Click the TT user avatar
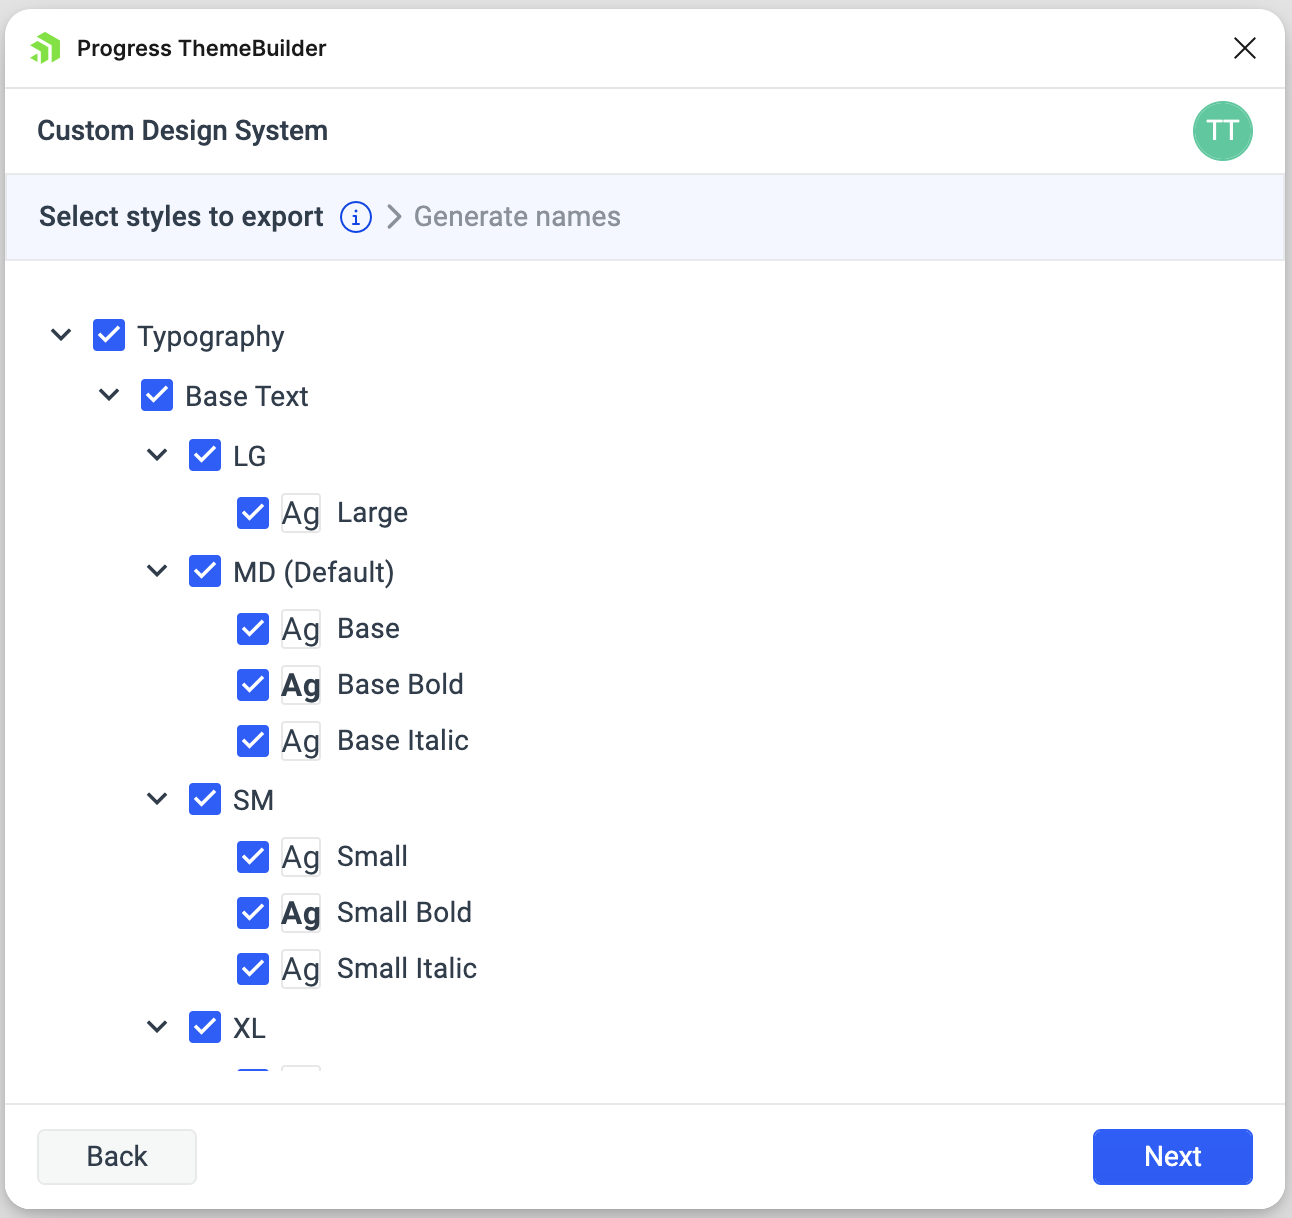 (1223, 131)
